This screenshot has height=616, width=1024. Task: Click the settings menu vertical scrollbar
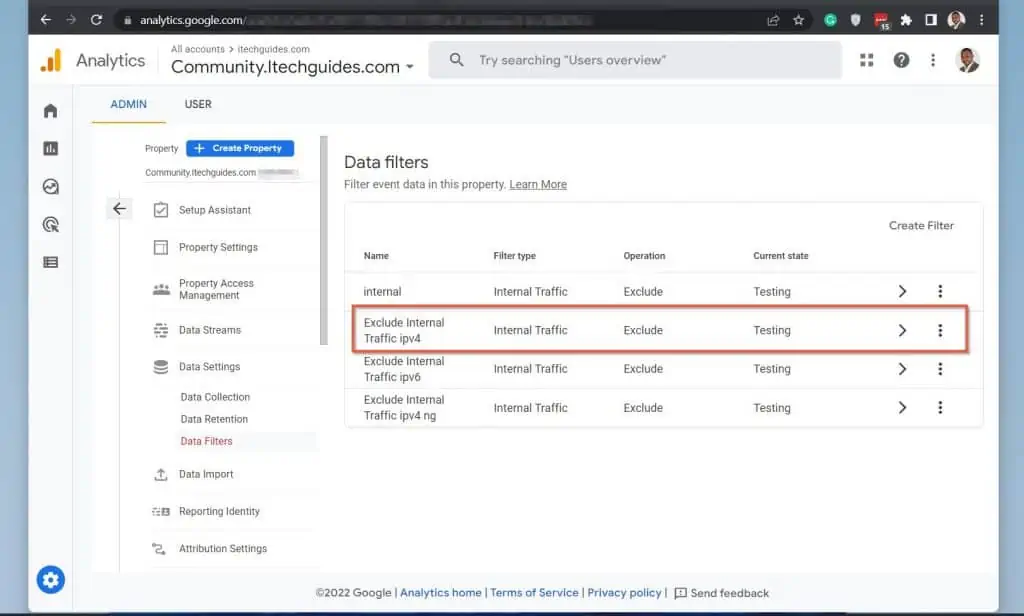[323, 240]
